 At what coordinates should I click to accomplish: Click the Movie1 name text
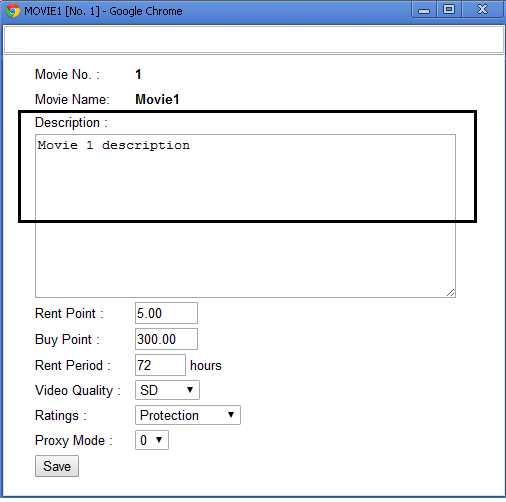click(157, 99)
